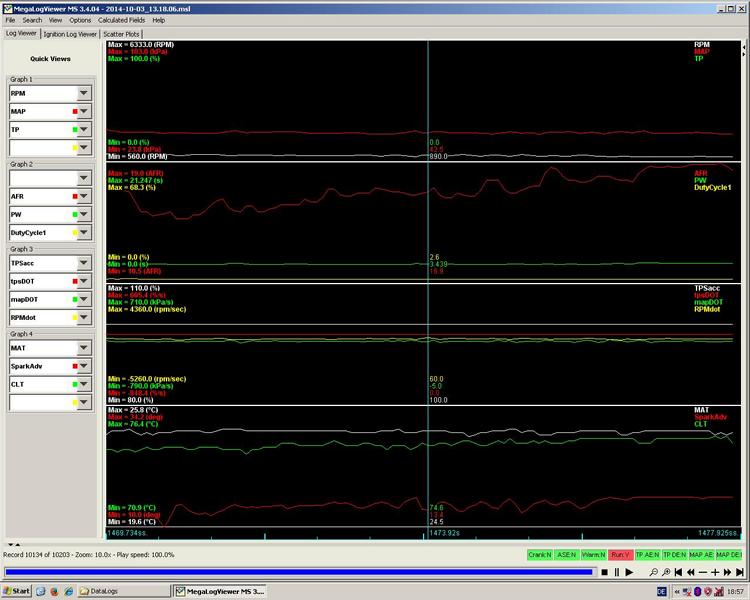This screenshot has height=600, width=750.
Task: Click the MegaLogViewer taskbar button
Action: 220,591
